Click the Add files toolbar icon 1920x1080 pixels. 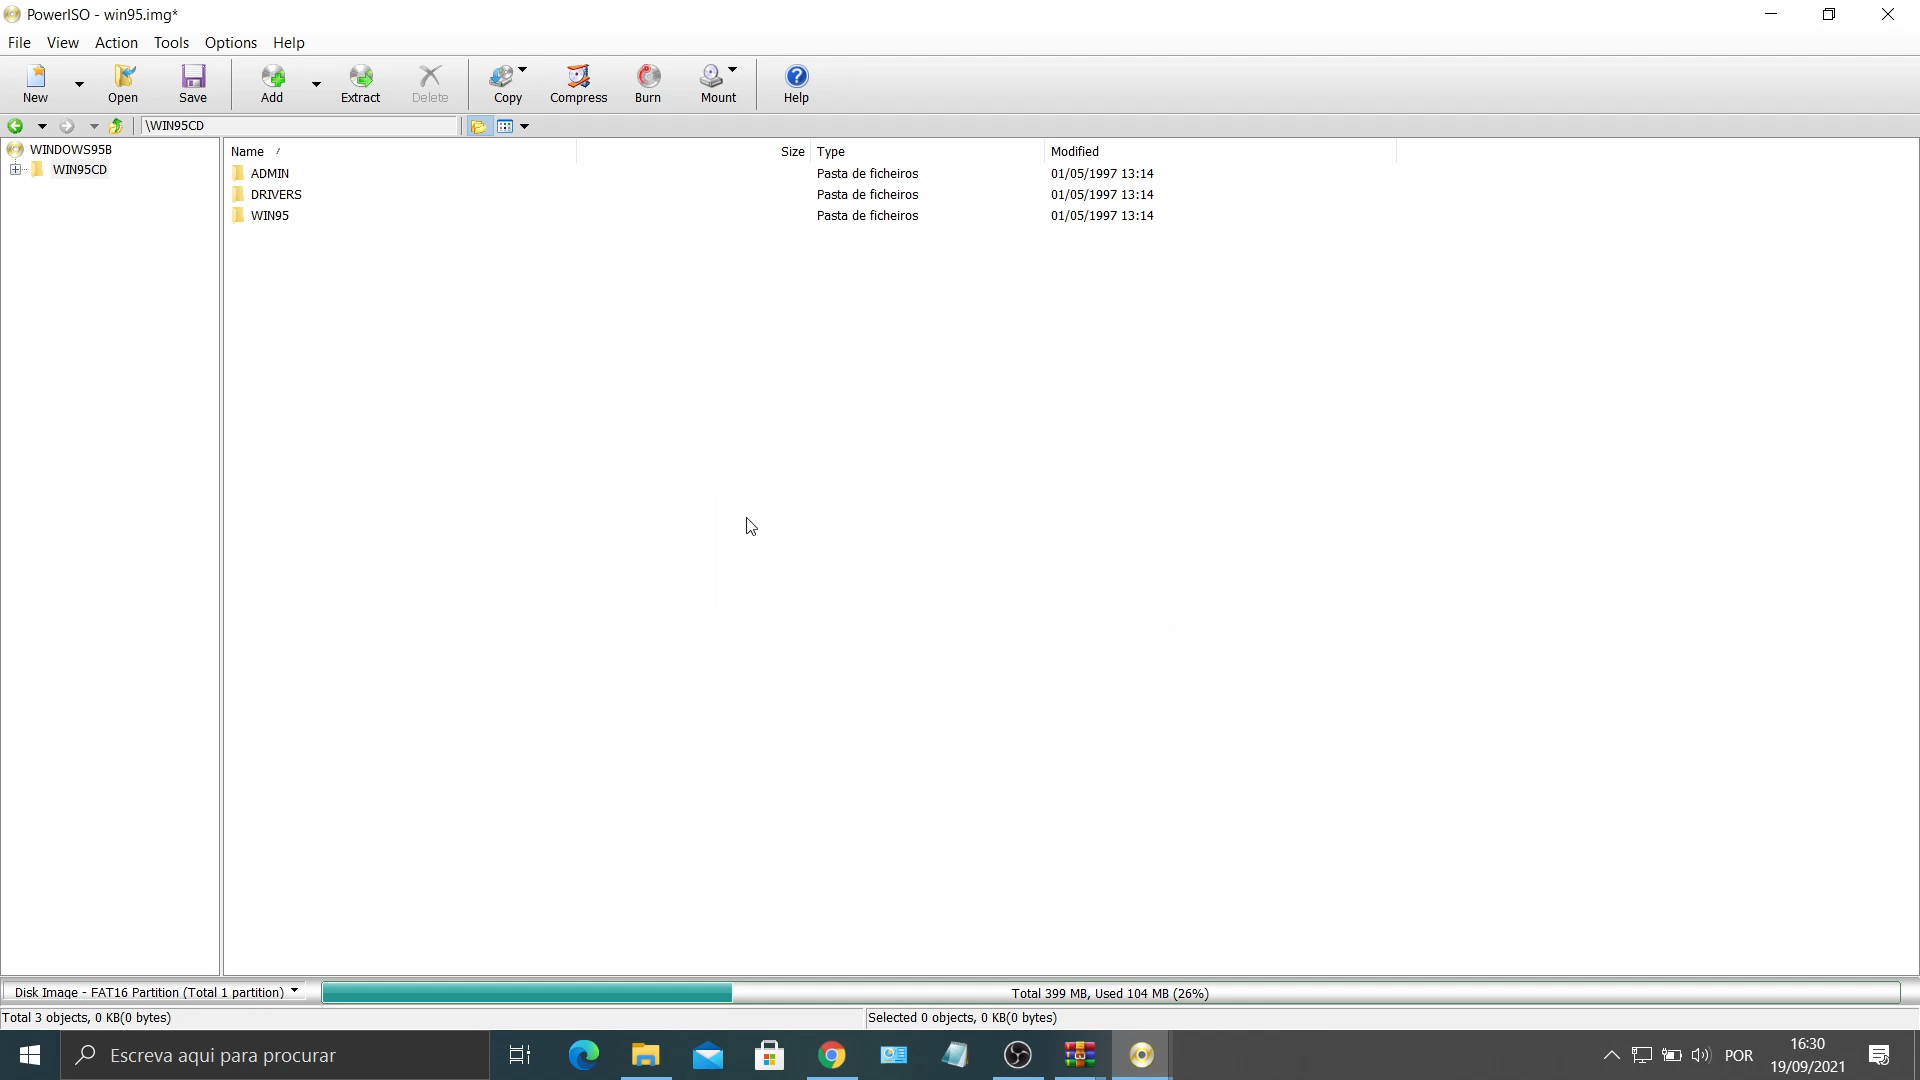coord(272,84)
